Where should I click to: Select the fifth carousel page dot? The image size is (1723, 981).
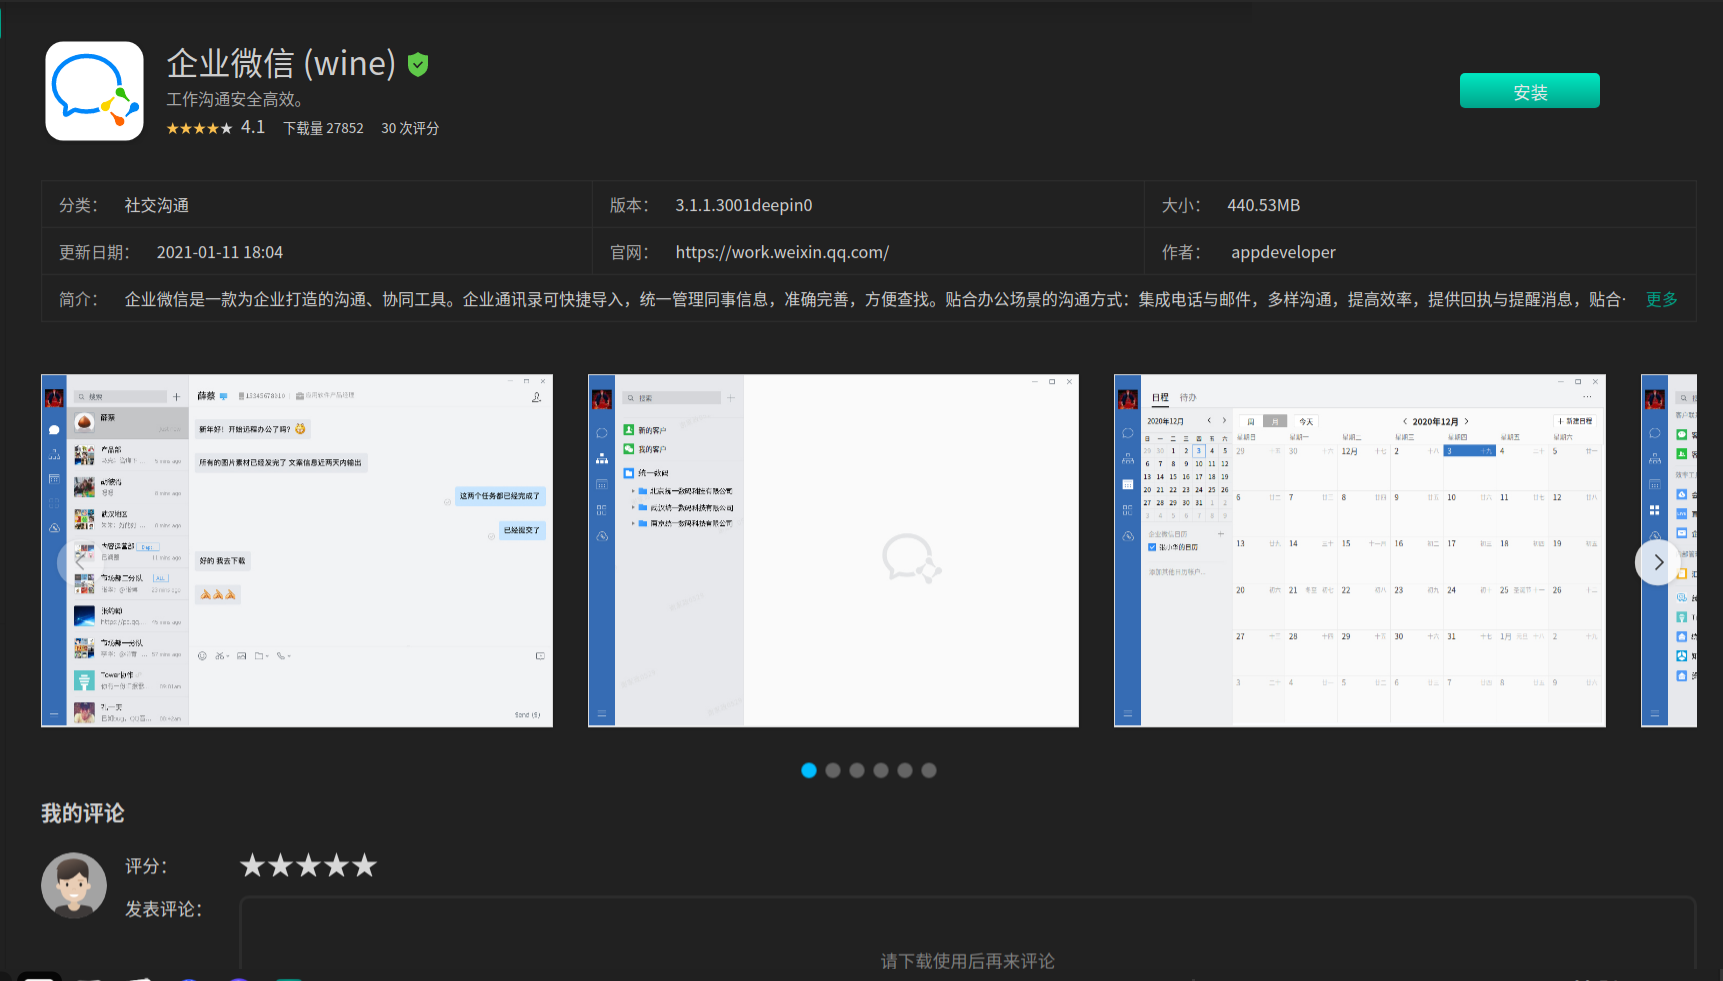pos(905,770)
